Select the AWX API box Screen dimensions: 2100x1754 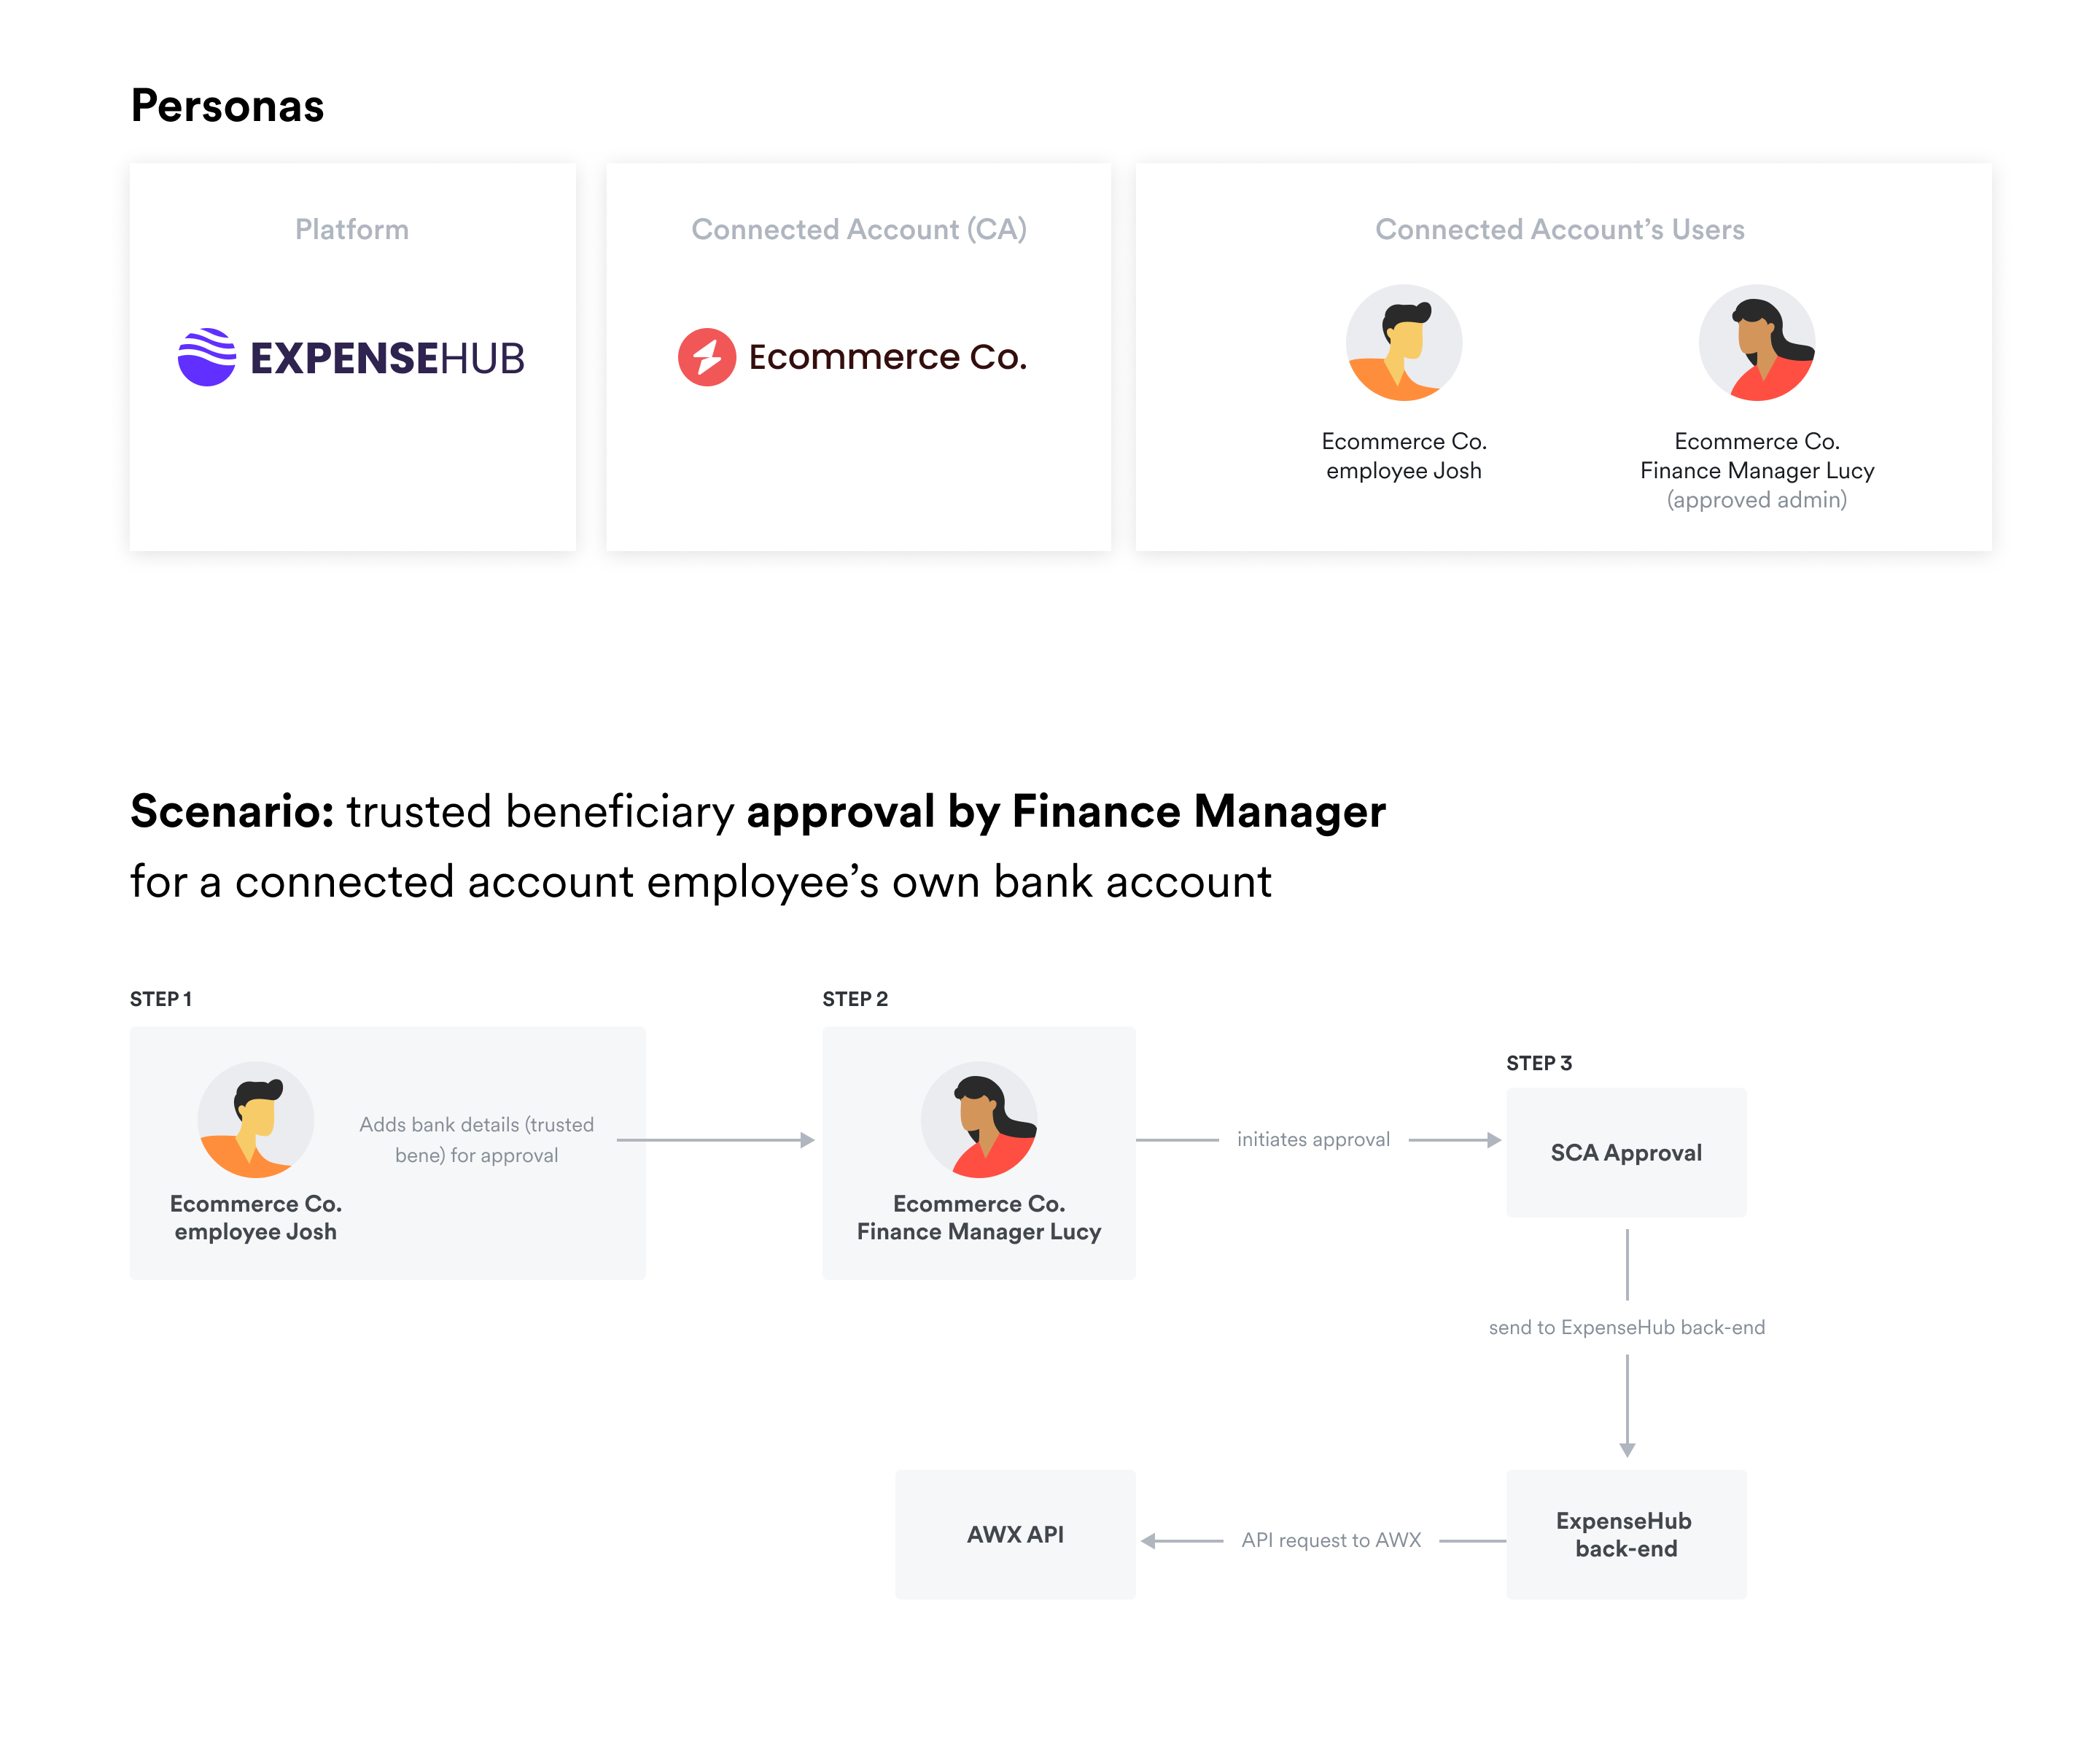click(1015, 1535)
